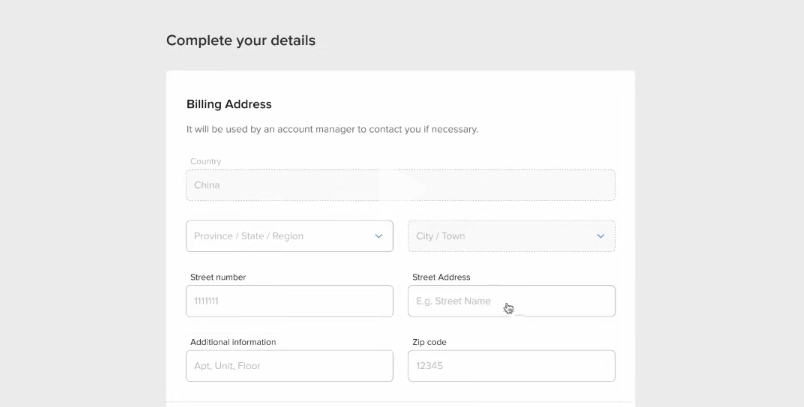Click the chevron arrow in City / Town field
The height and width of the screenshot is (407, 804).
pyautogui.click(x=600, y=236)
